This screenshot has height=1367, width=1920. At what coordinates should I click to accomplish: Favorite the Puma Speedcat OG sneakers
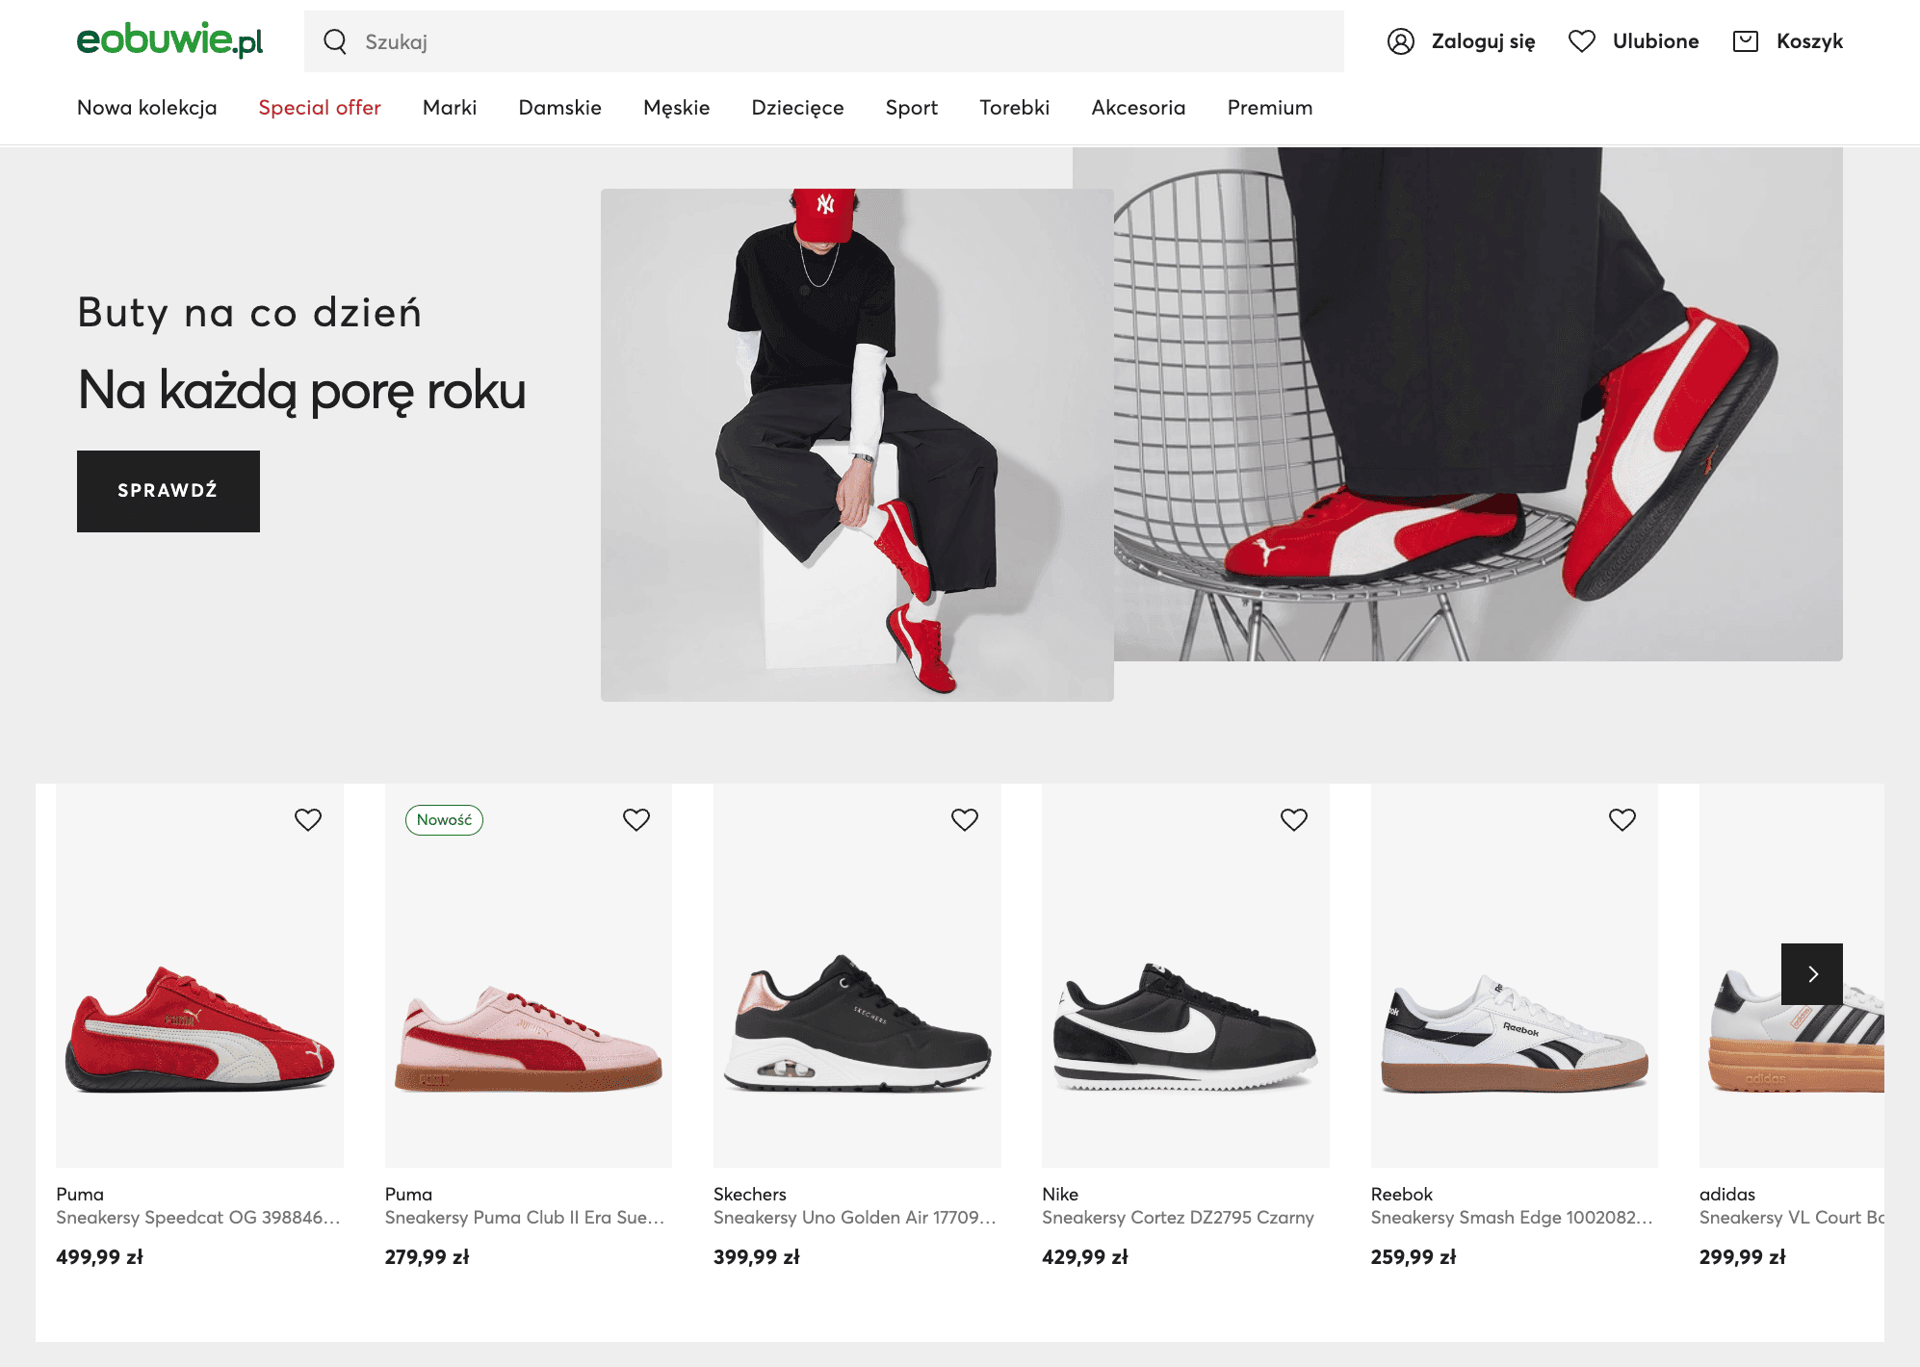pyautogui.click(x=308, y=819)
